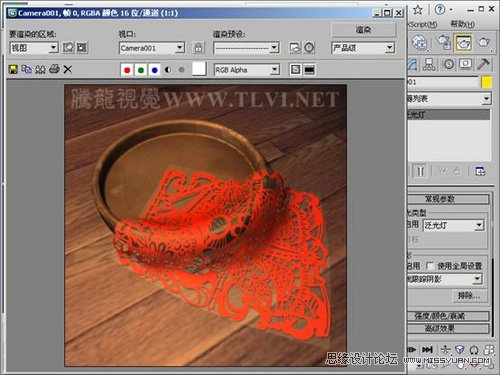
Task: Switch to the Motion panel tab
Action: (x=448, y=64)
